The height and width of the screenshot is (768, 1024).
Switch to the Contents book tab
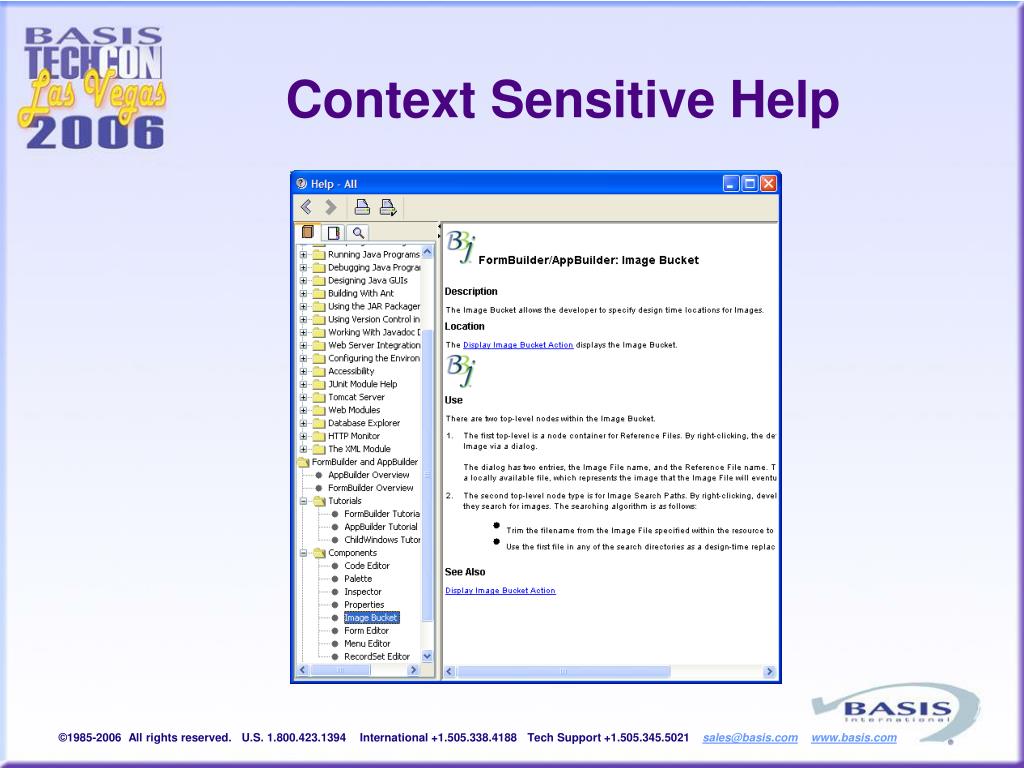(x=308, y=232)
